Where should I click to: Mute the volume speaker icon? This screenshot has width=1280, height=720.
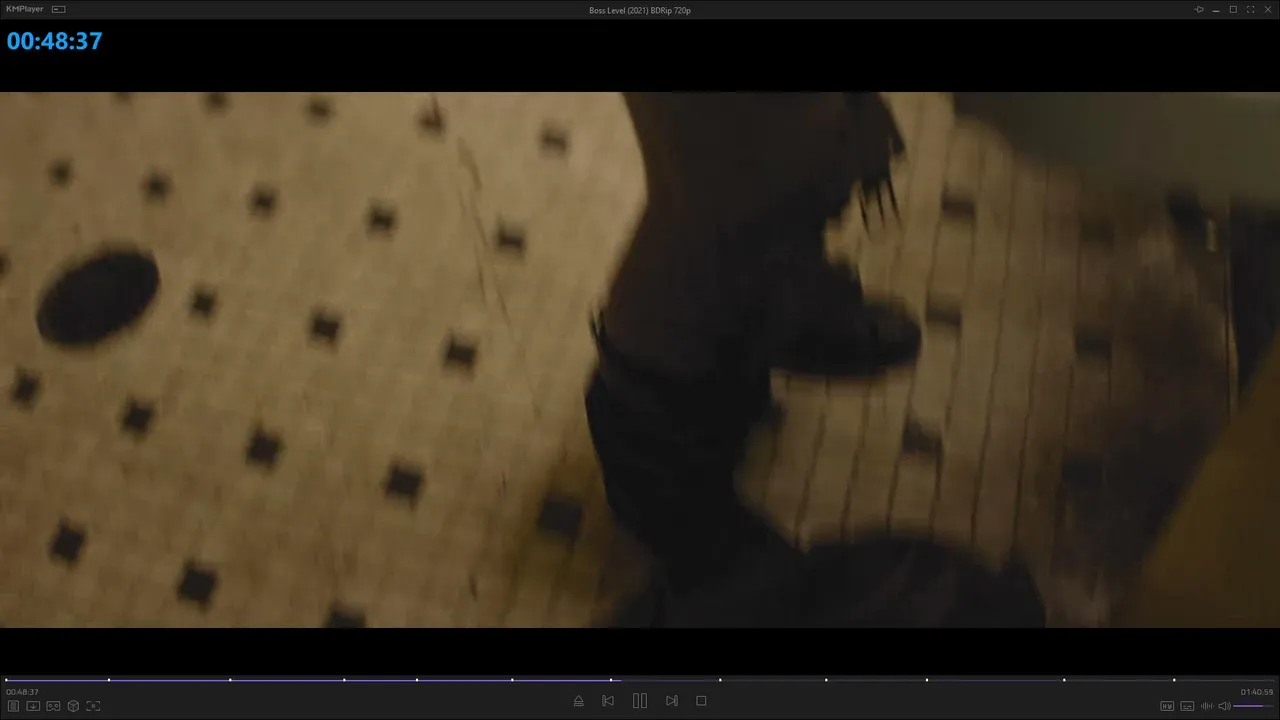point(1224,706)
